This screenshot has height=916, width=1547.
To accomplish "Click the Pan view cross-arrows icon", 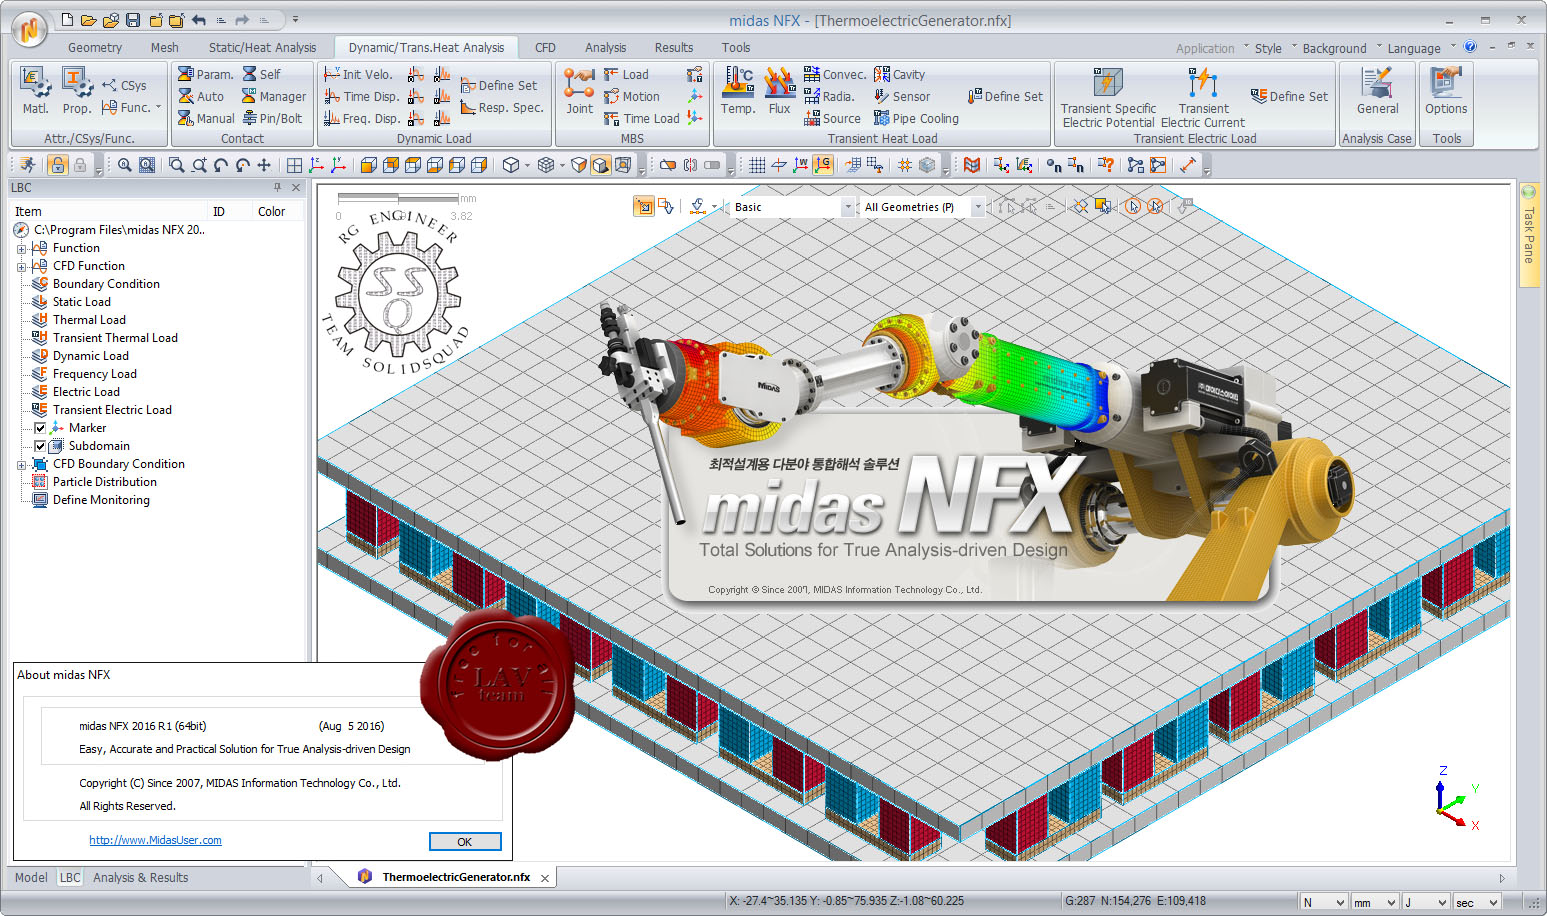I will (x=264, y=165).
